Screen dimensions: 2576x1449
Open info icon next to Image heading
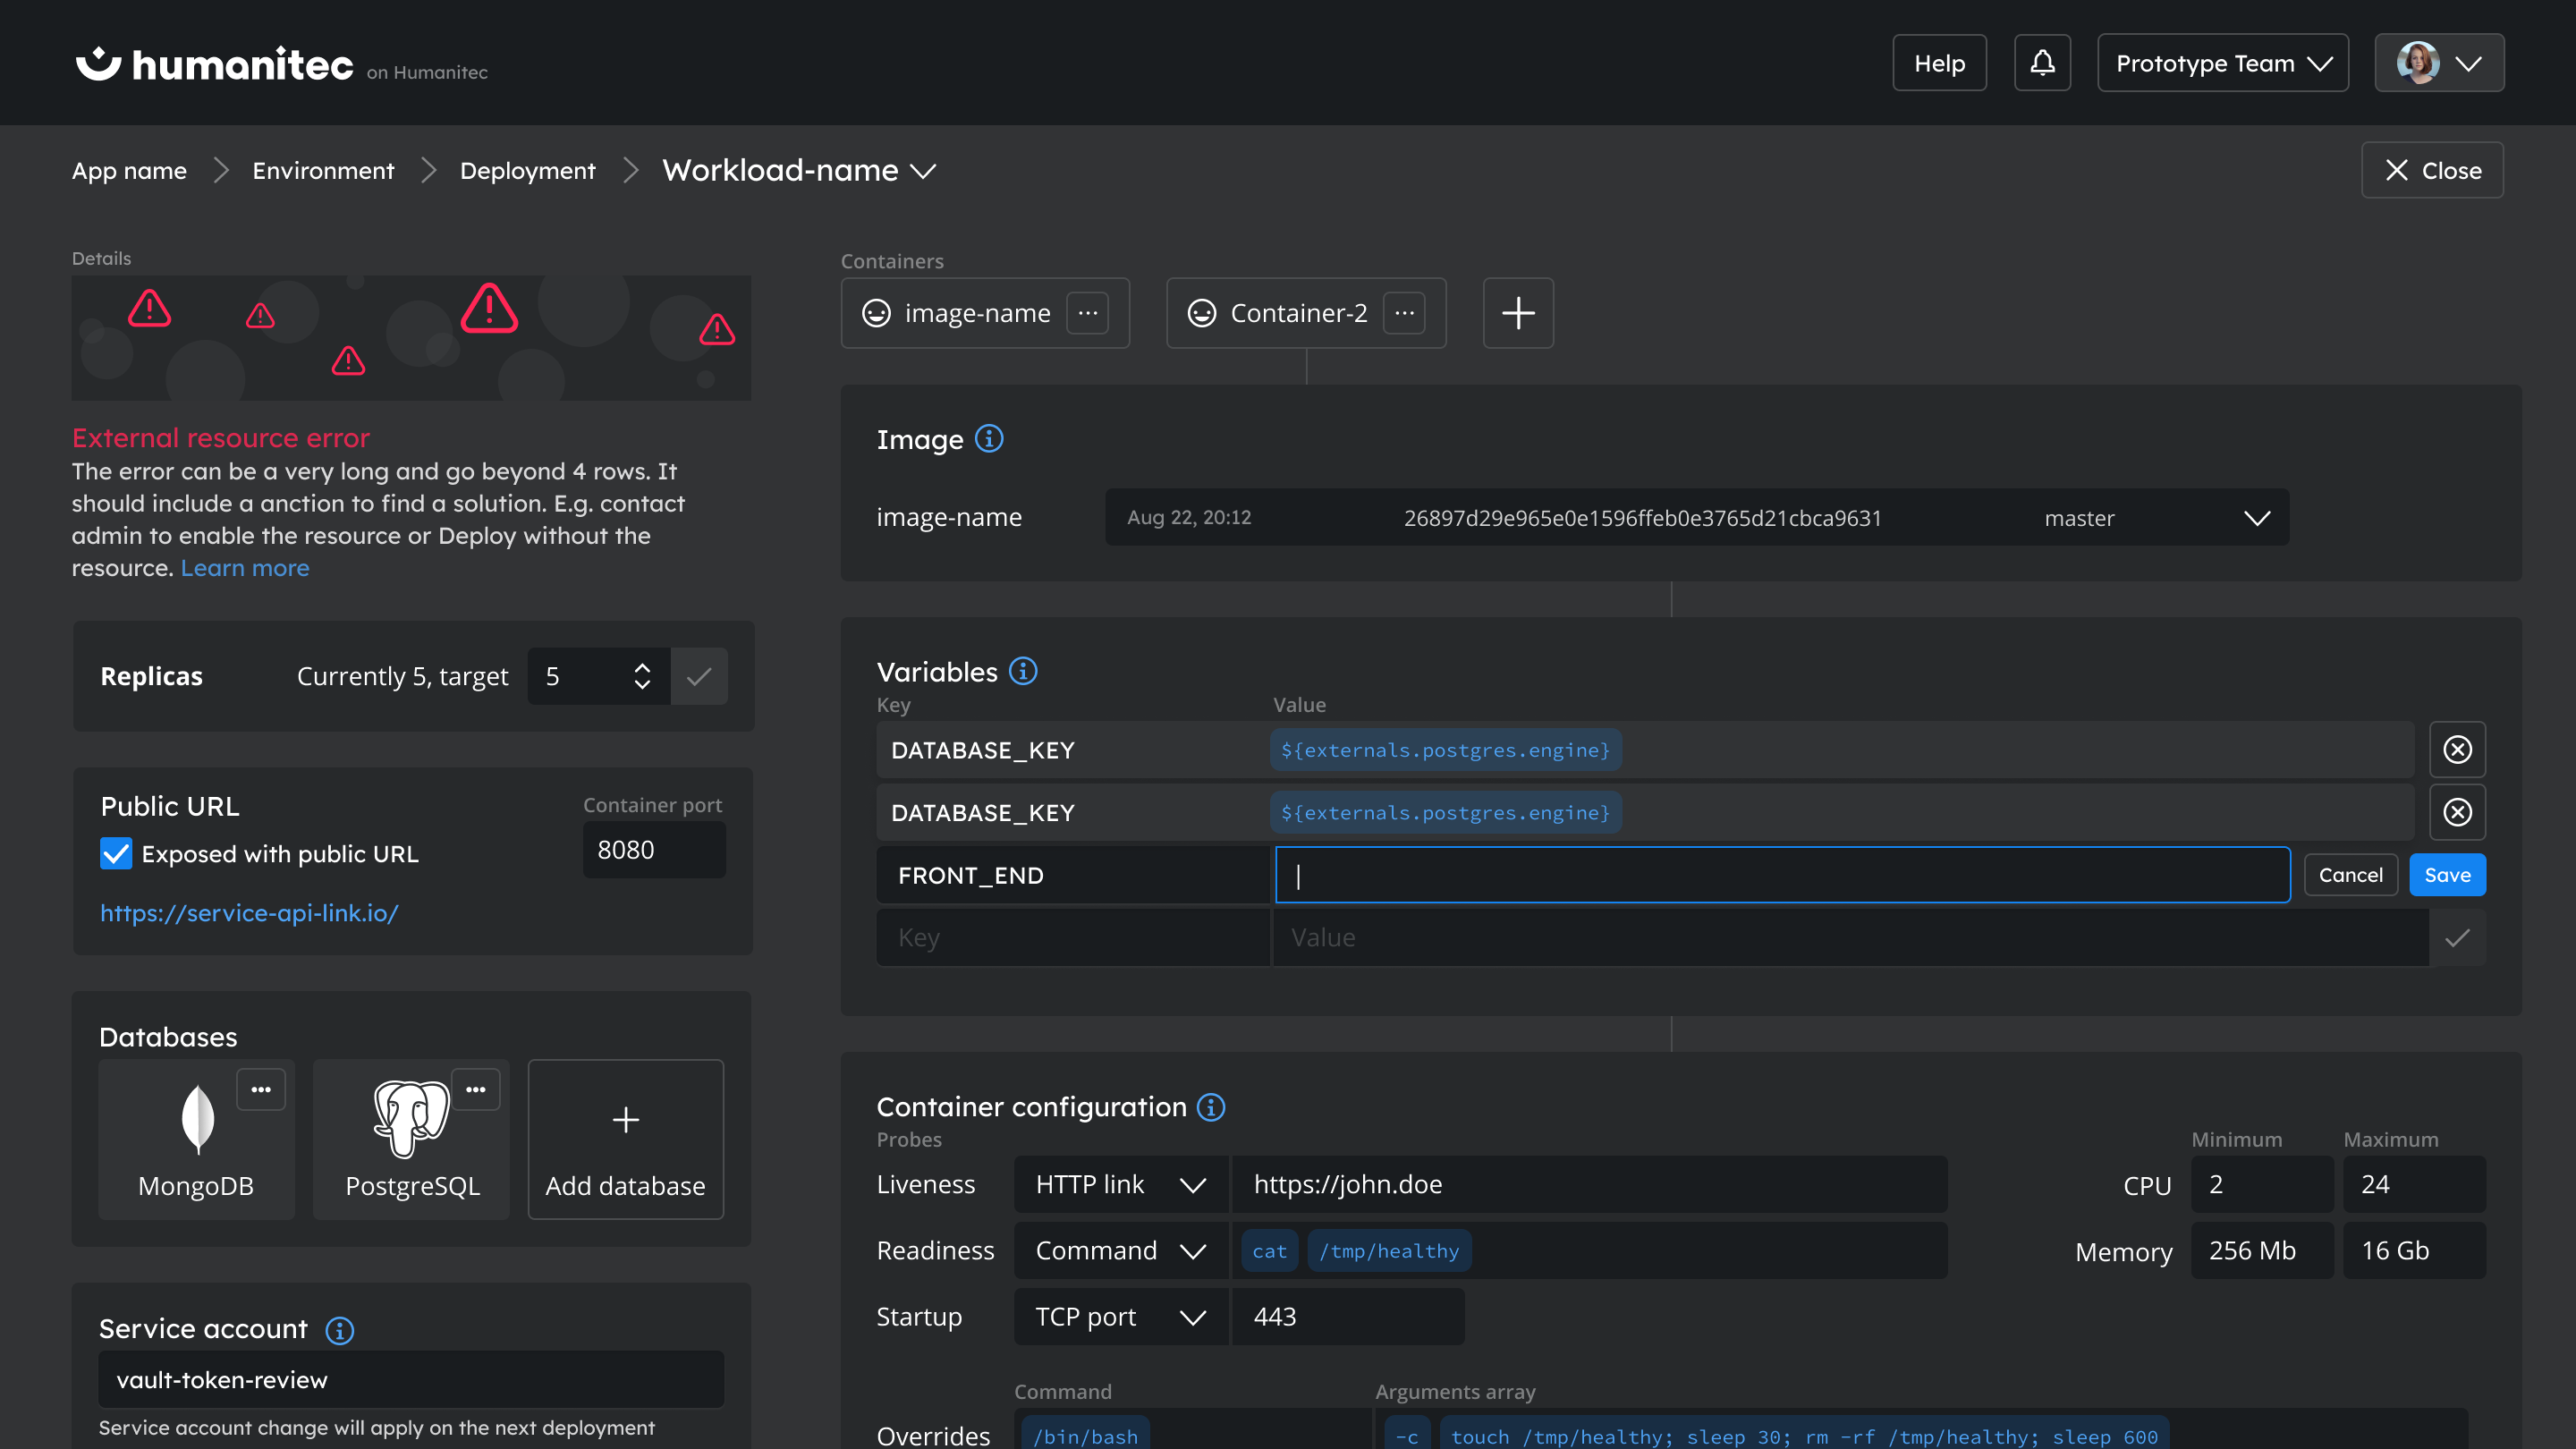click(988, 438)
